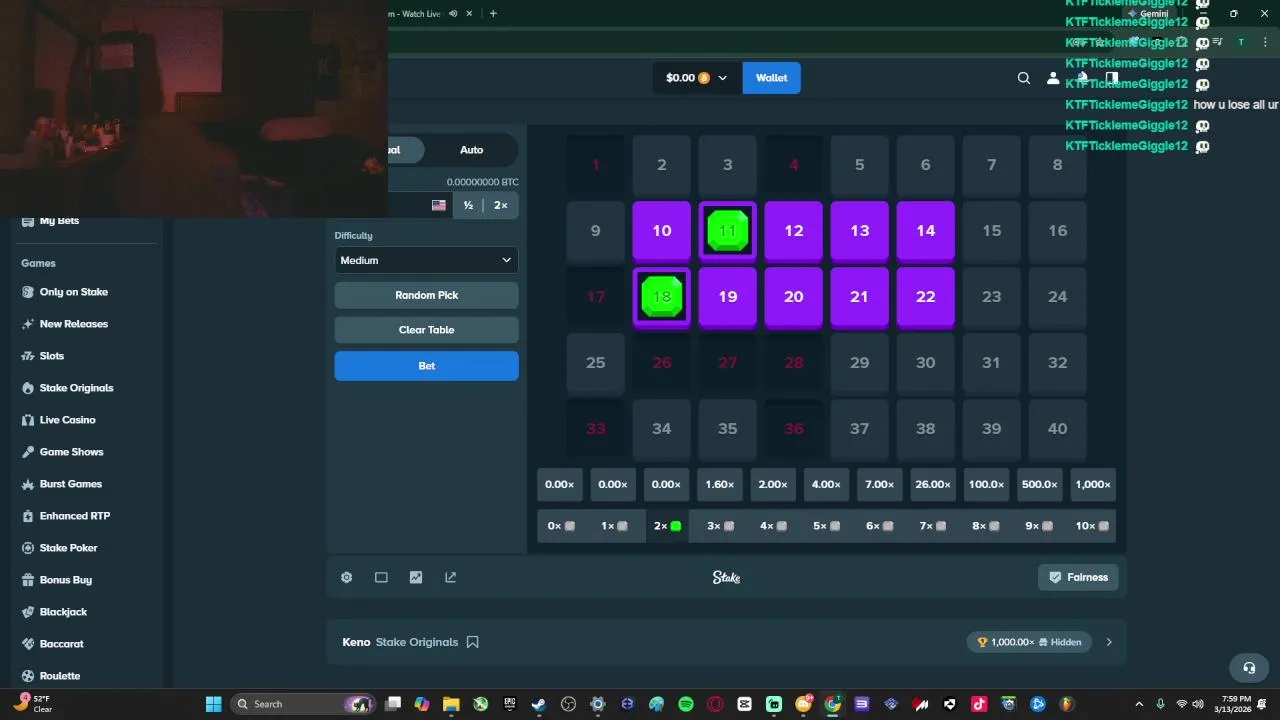Open the Stake Originals link beside Keno
Screen dimensions: 1280x720
[417, 642]
